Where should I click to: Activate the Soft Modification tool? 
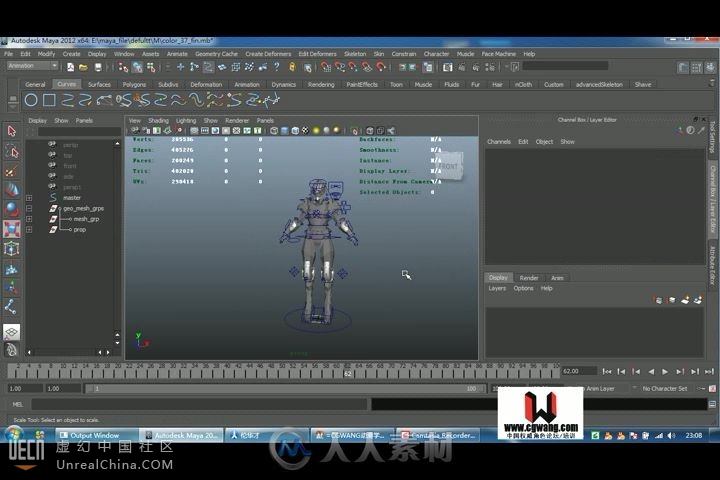(x=12, y=268)
